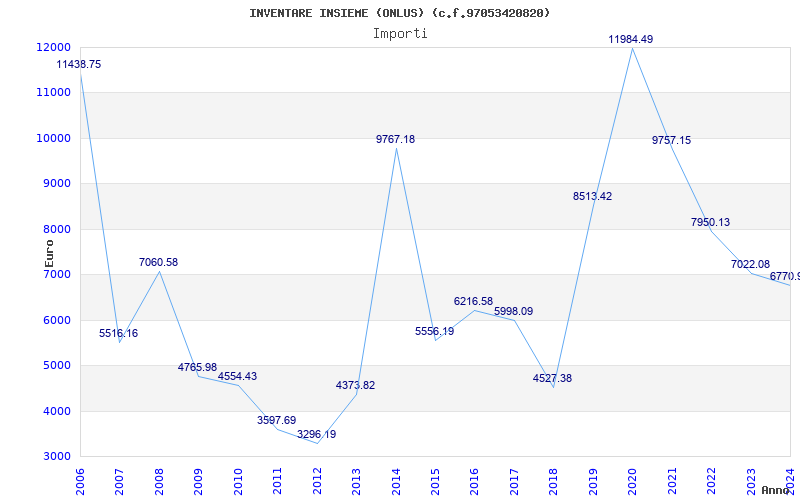
Task: Select the 11438.75 data label
Action: click(x=79, y=64)
